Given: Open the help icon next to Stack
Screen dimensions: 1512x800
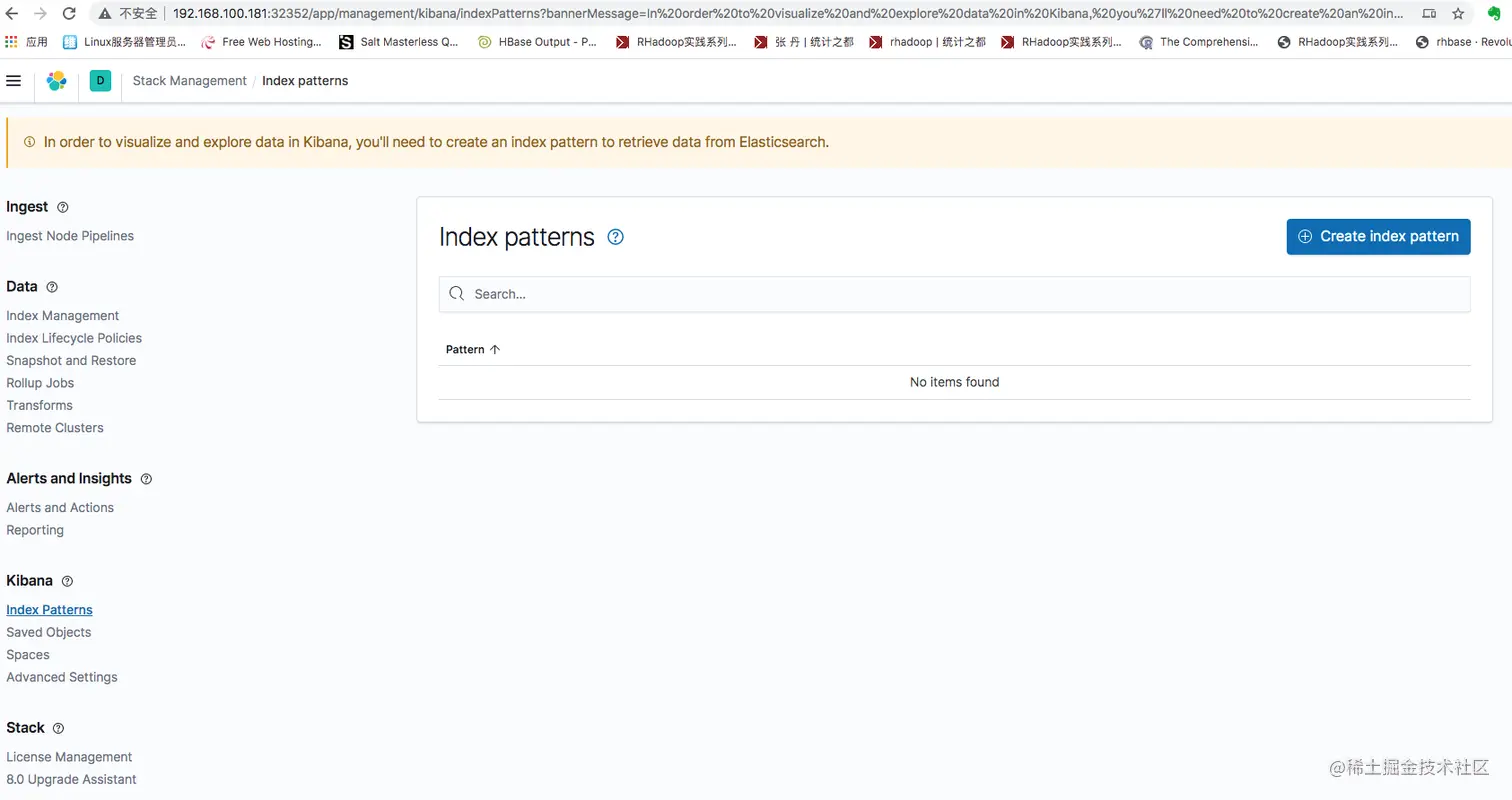Looking at the screenshot, I should point(58,728).
